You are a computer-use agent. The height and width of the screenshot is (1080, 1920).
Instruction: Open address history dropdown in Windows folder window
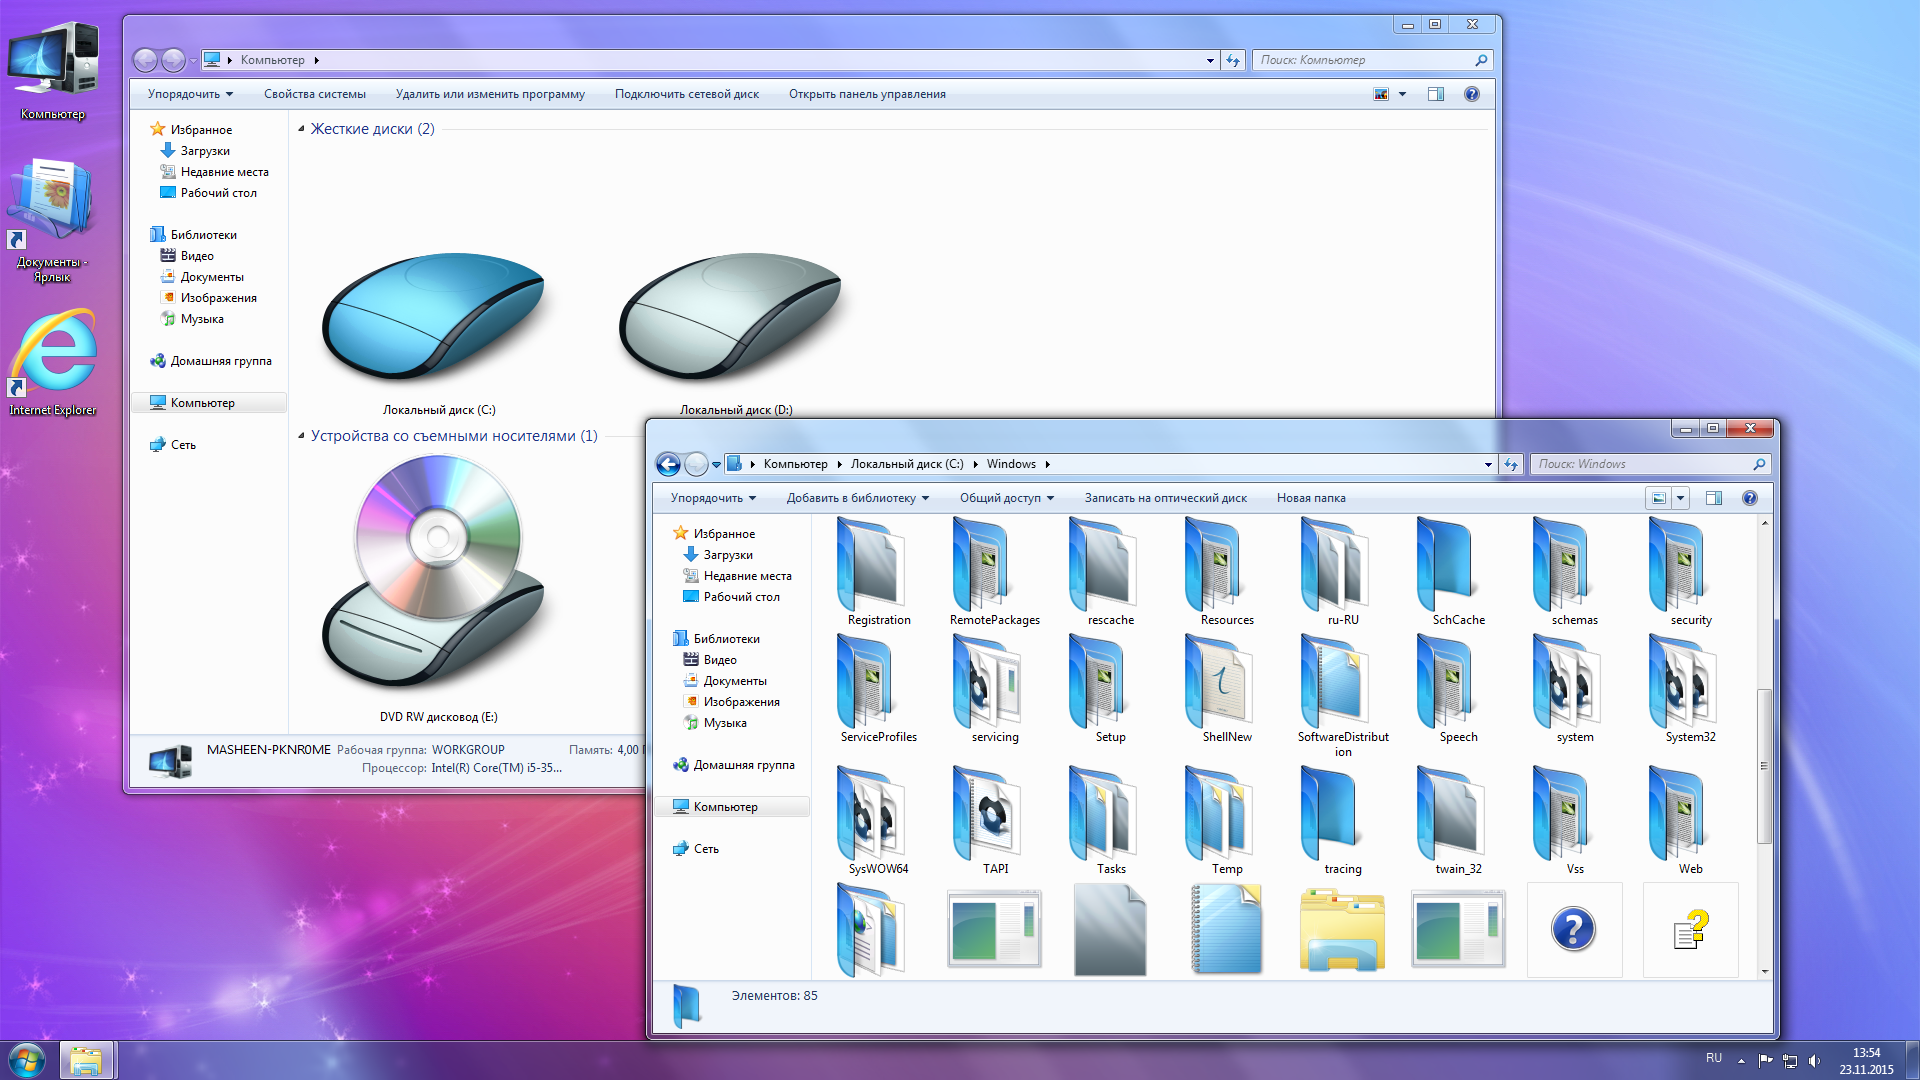click(1488, 464)
